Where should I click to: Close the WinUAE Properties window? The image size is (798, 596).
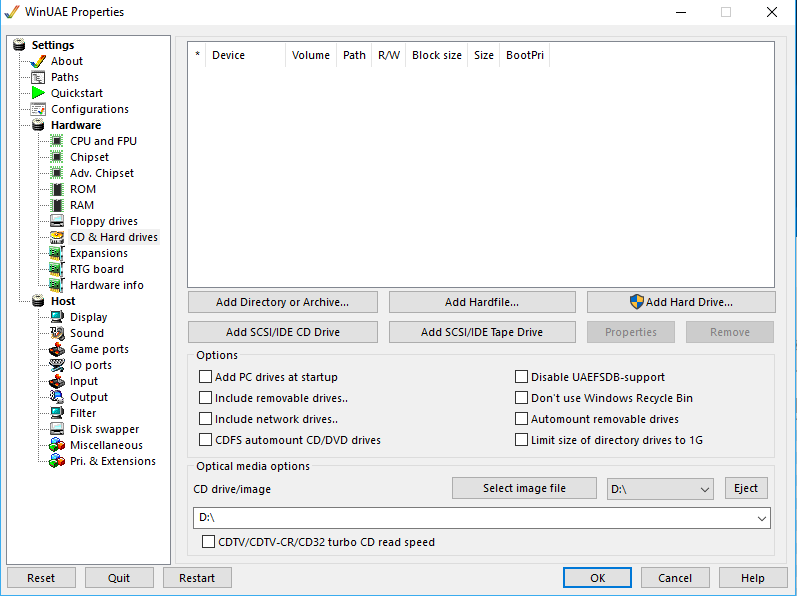click(772, 12)
